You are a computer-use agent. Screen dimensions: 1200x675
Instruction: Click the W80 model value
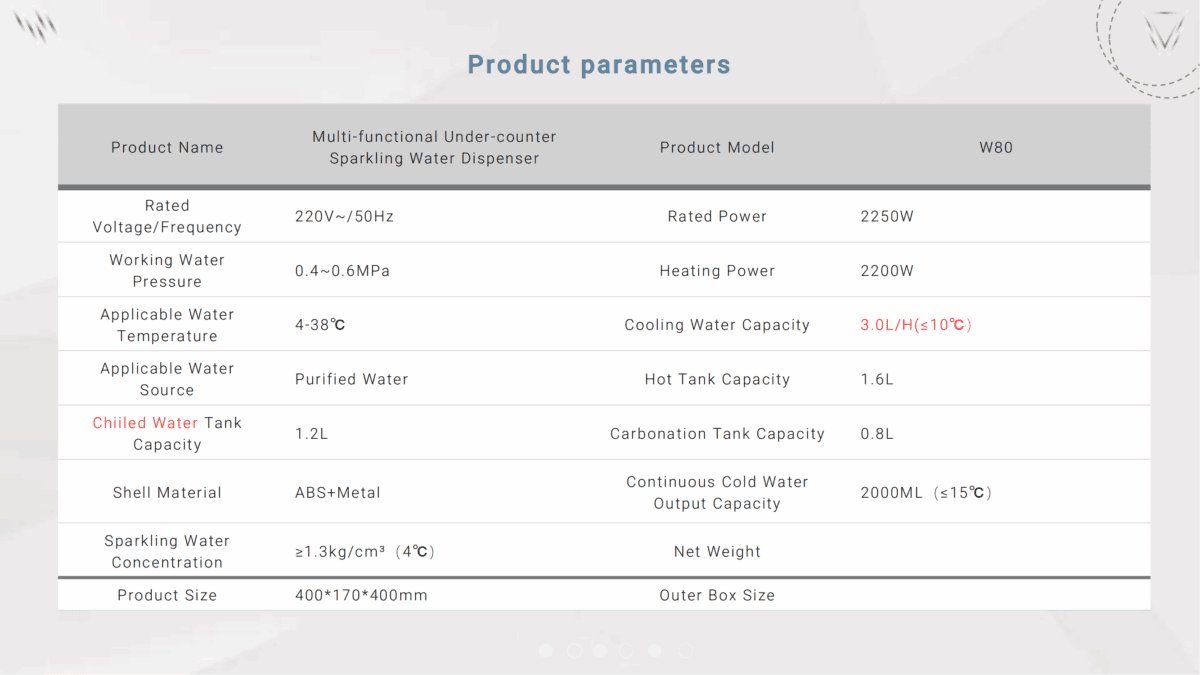[x=996, y=147]
